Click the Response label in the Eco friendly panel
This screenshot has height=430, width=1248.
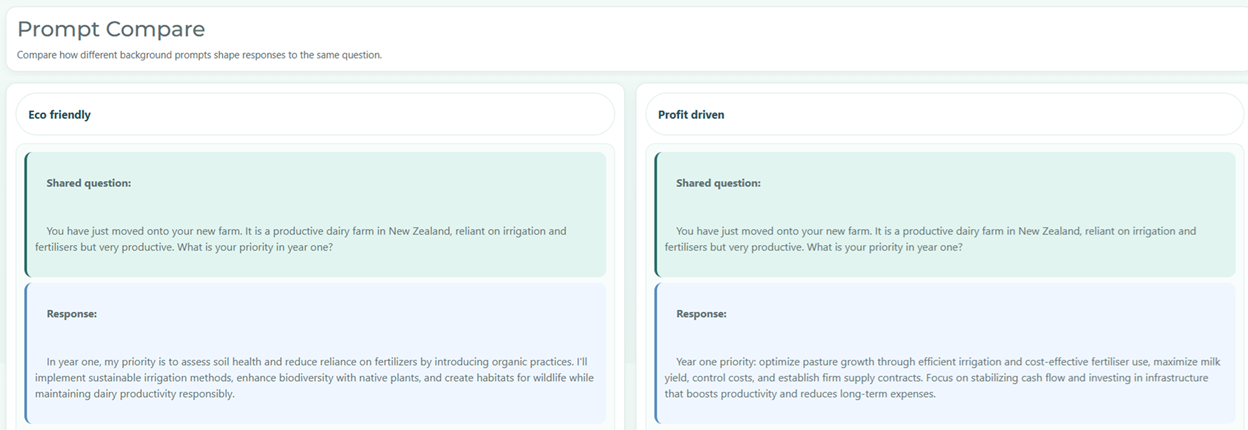[x=72, y=314]
